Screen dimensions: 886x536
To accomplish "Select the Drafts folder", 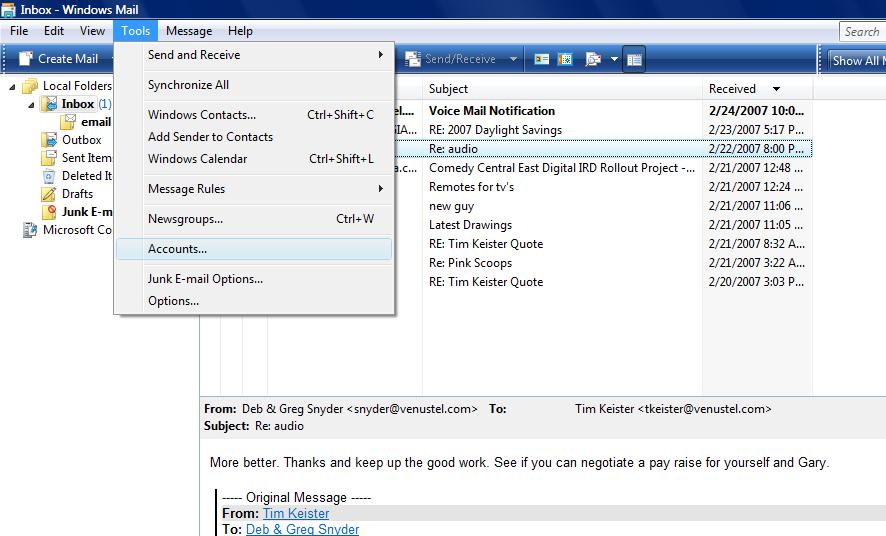I will coord(77,194).
